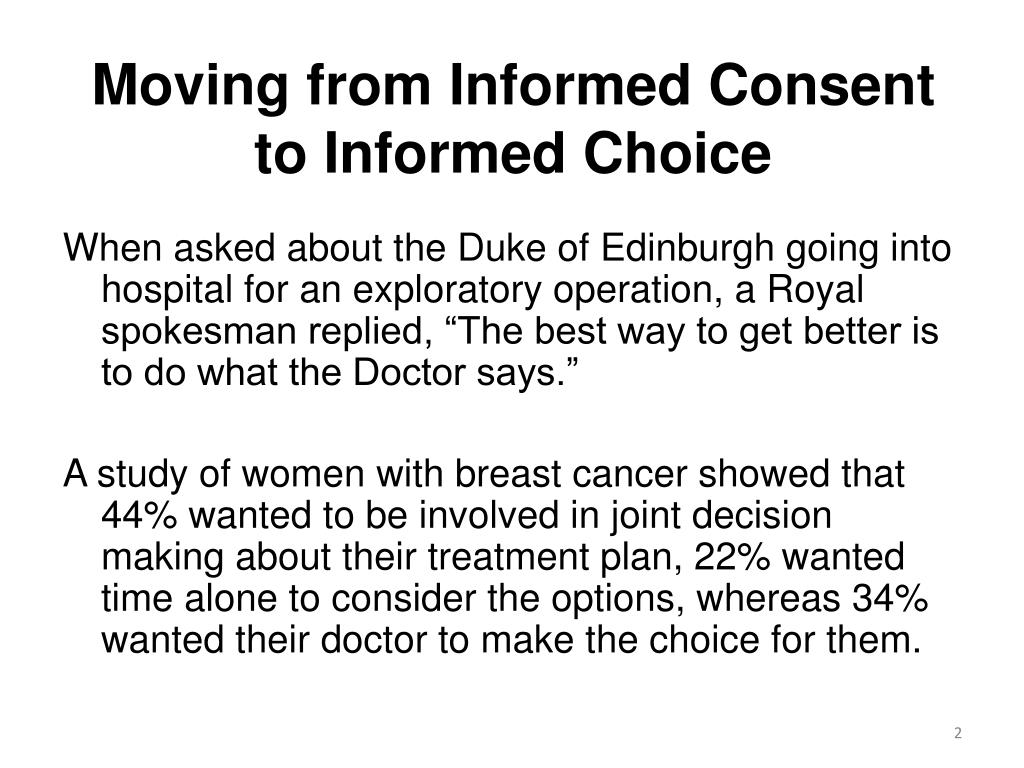
Task: Select the word 'whereas' in second paragraph
Action: (768, 599)
